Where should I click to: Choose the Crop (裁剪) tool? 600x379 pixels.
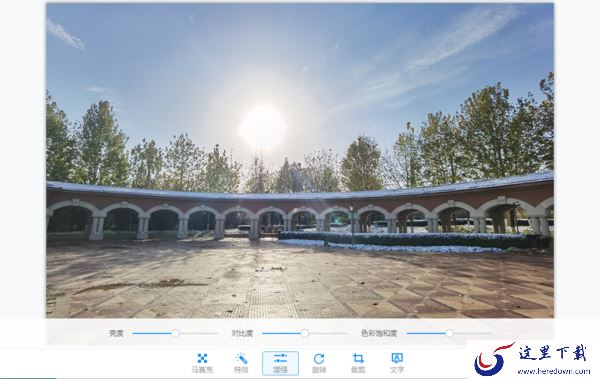358,363
